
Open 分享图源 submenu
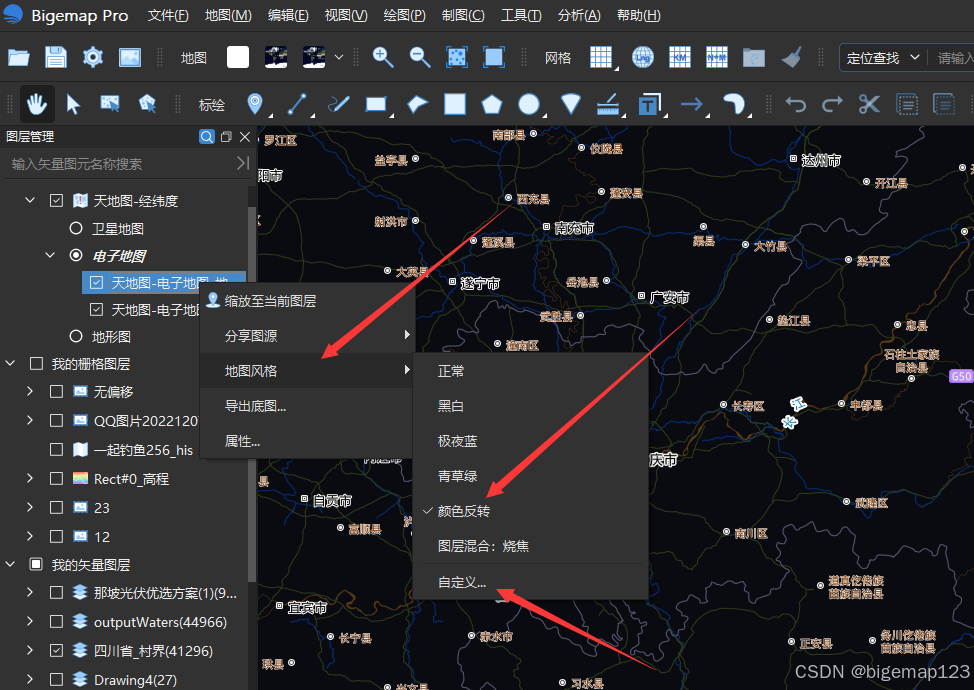[x=307, y=335]
